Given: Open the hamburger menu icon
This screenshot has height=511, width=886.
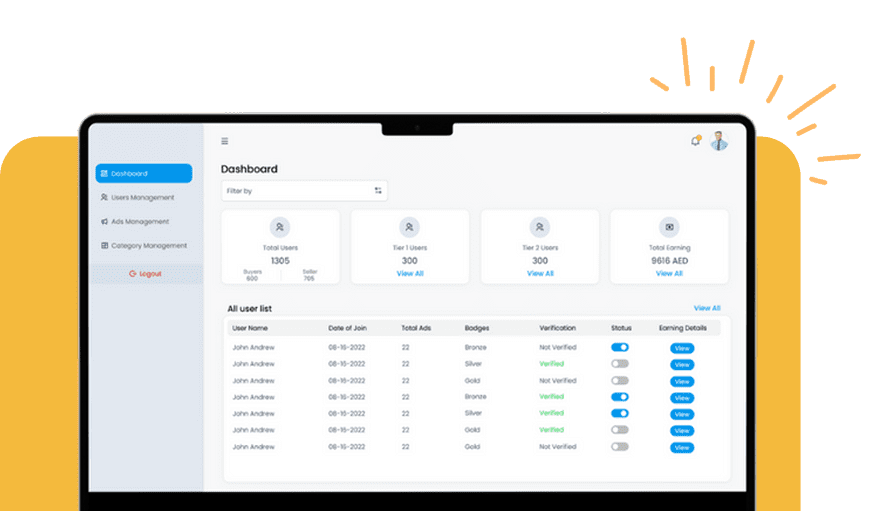Looking at the screenshot, I should pyautogui.click(x=225, y=141).
